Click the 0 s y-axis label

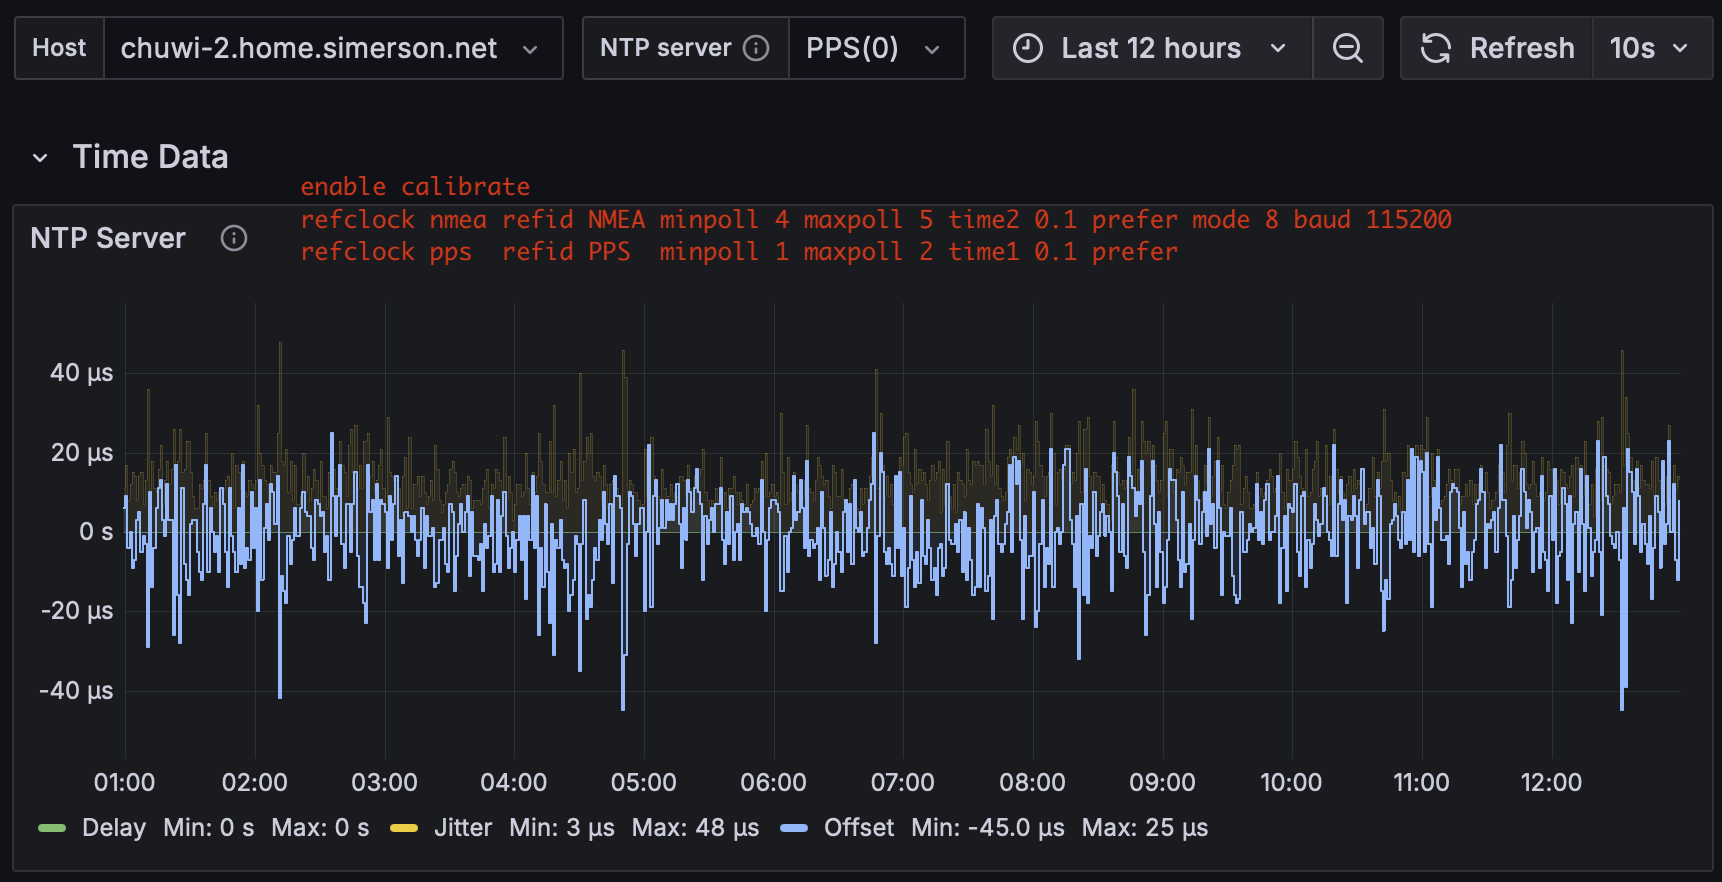click(x=96, y=532)
